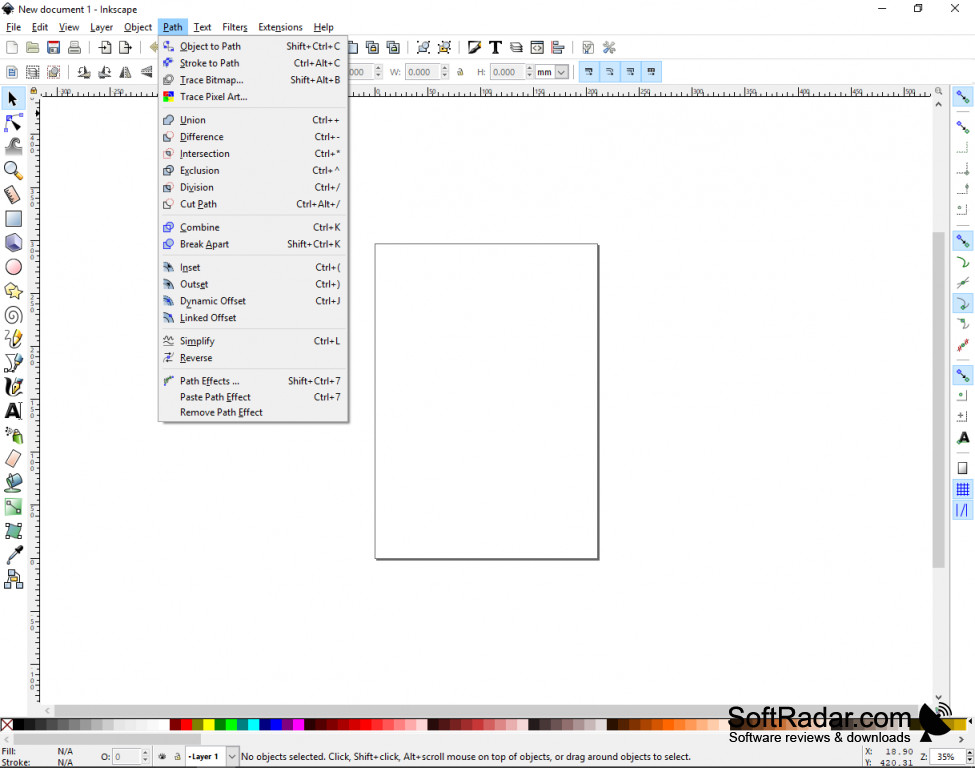Select the Selector arrow tool
The height and width of the screenshot is (768, 975).
[x=12, y=98]
